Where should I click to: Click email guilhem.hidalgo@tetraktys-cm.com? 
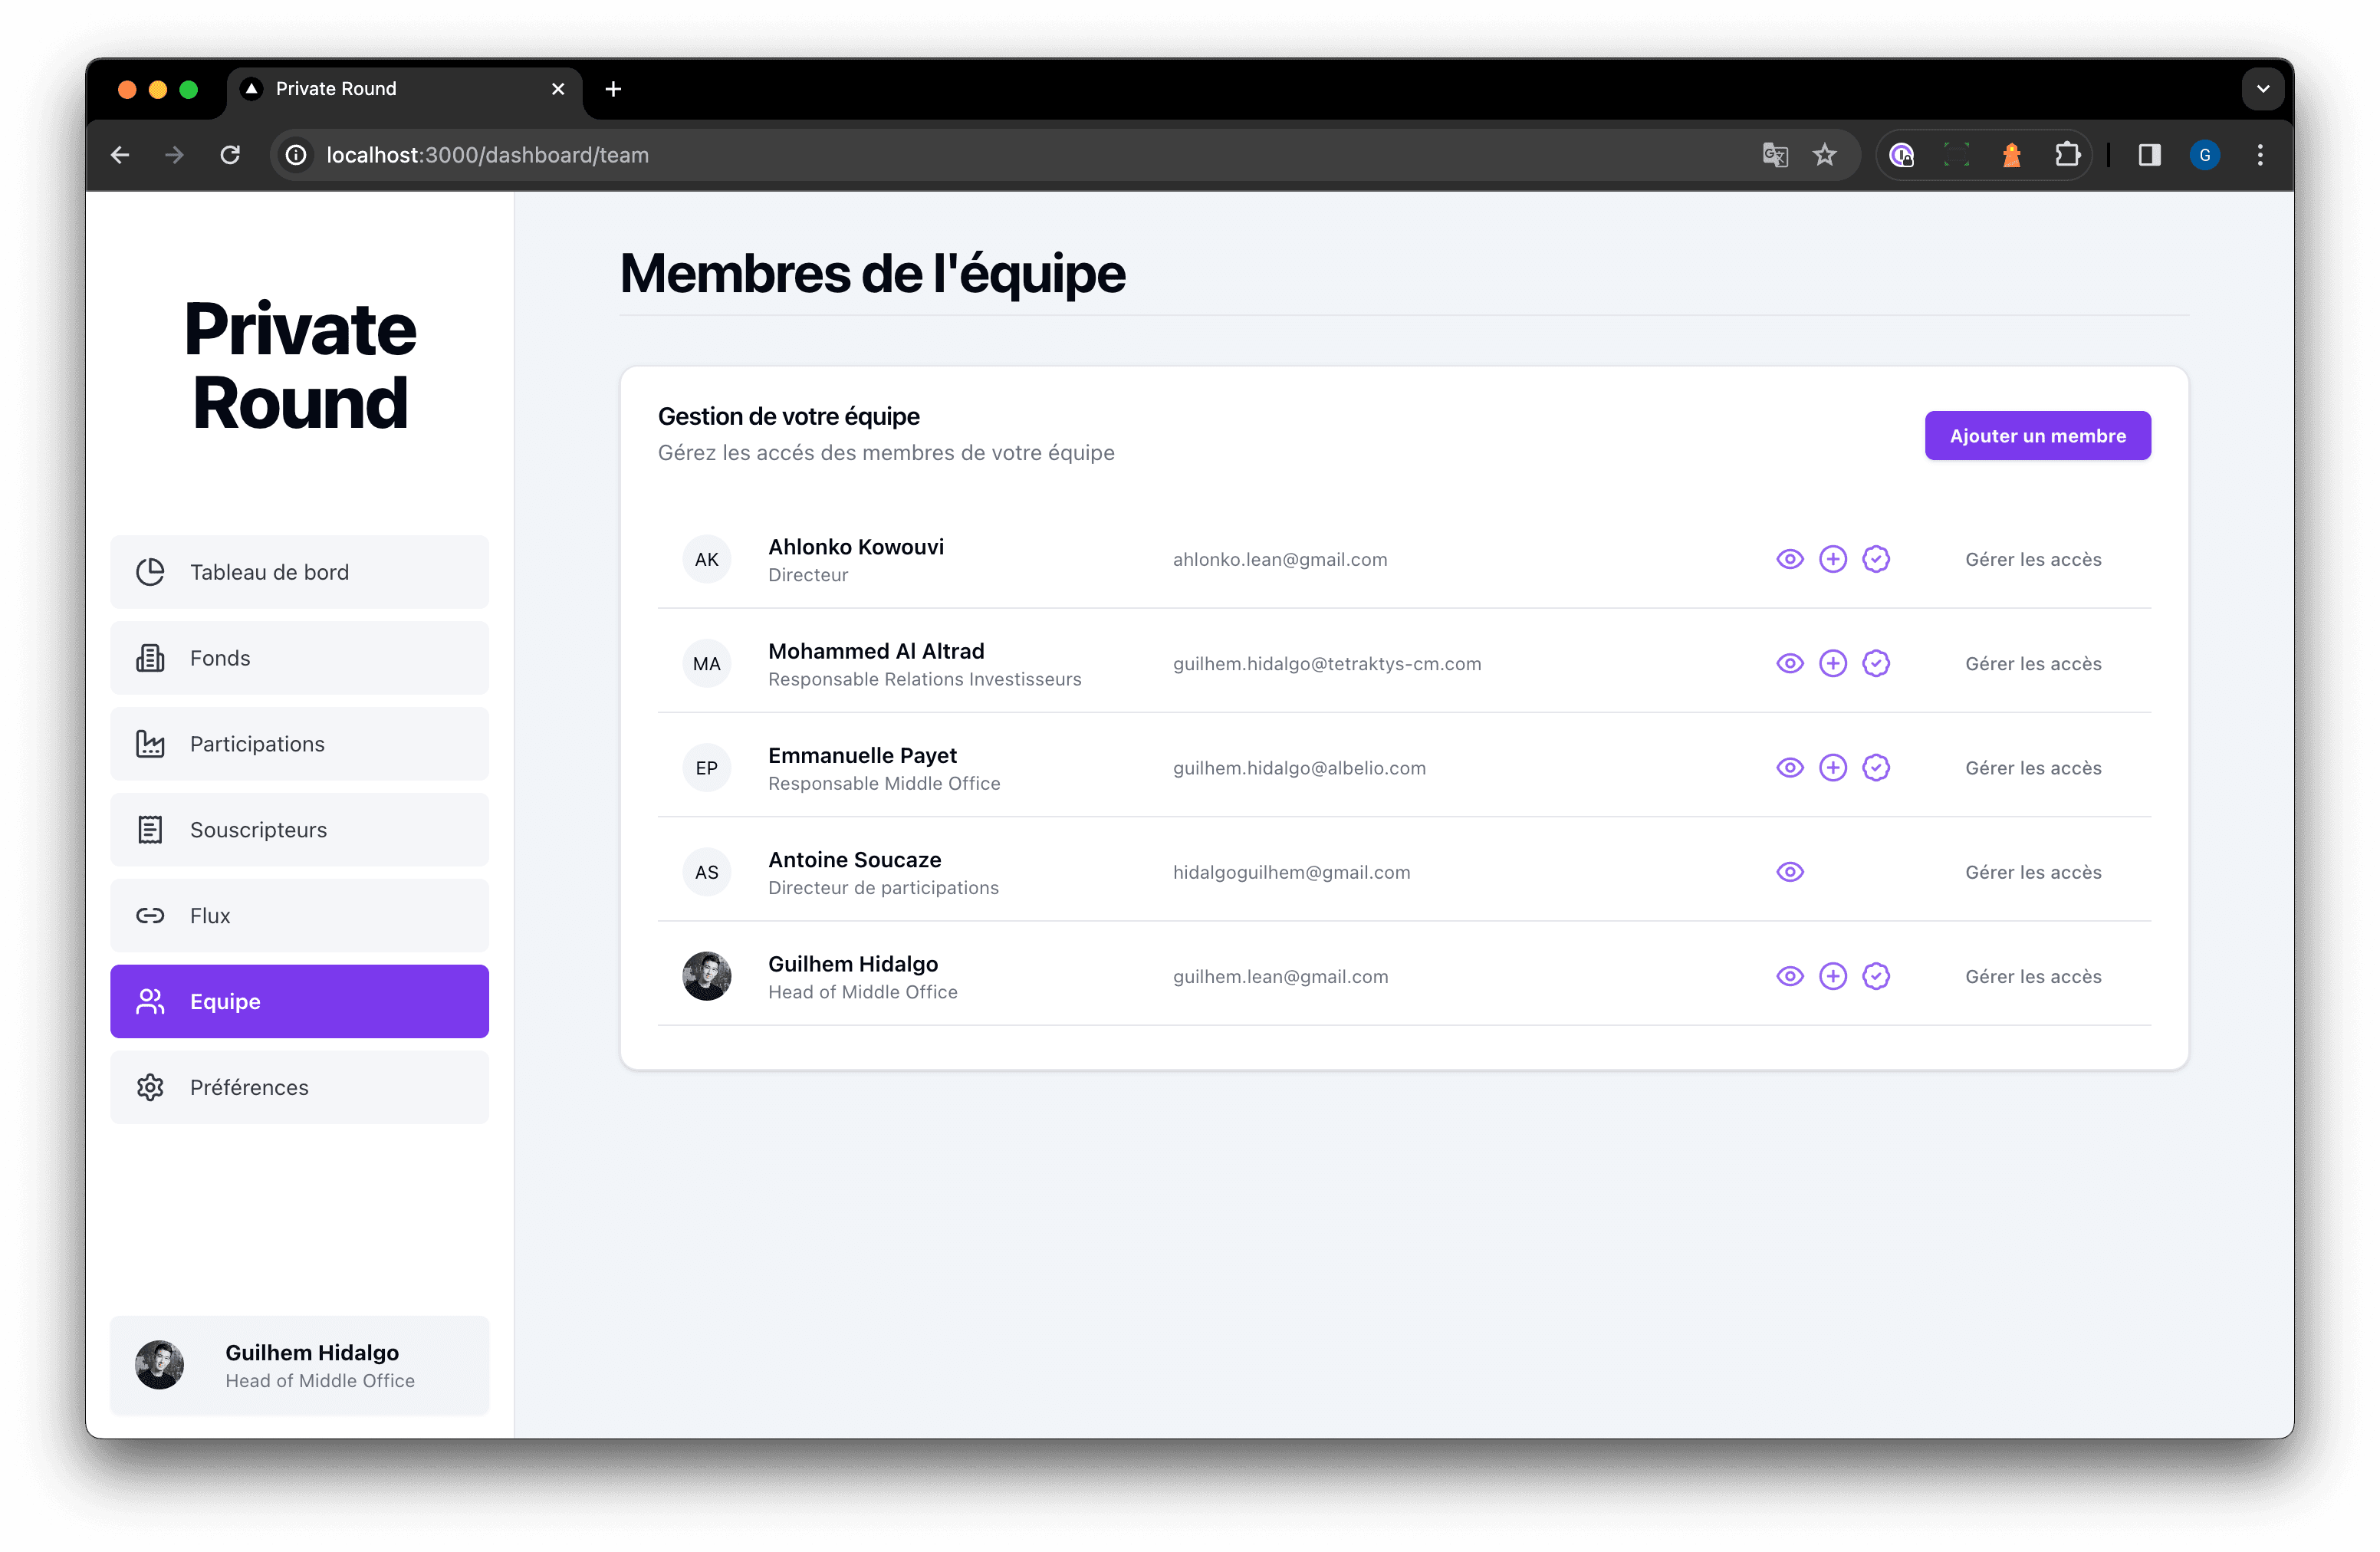click(1327, 664)
